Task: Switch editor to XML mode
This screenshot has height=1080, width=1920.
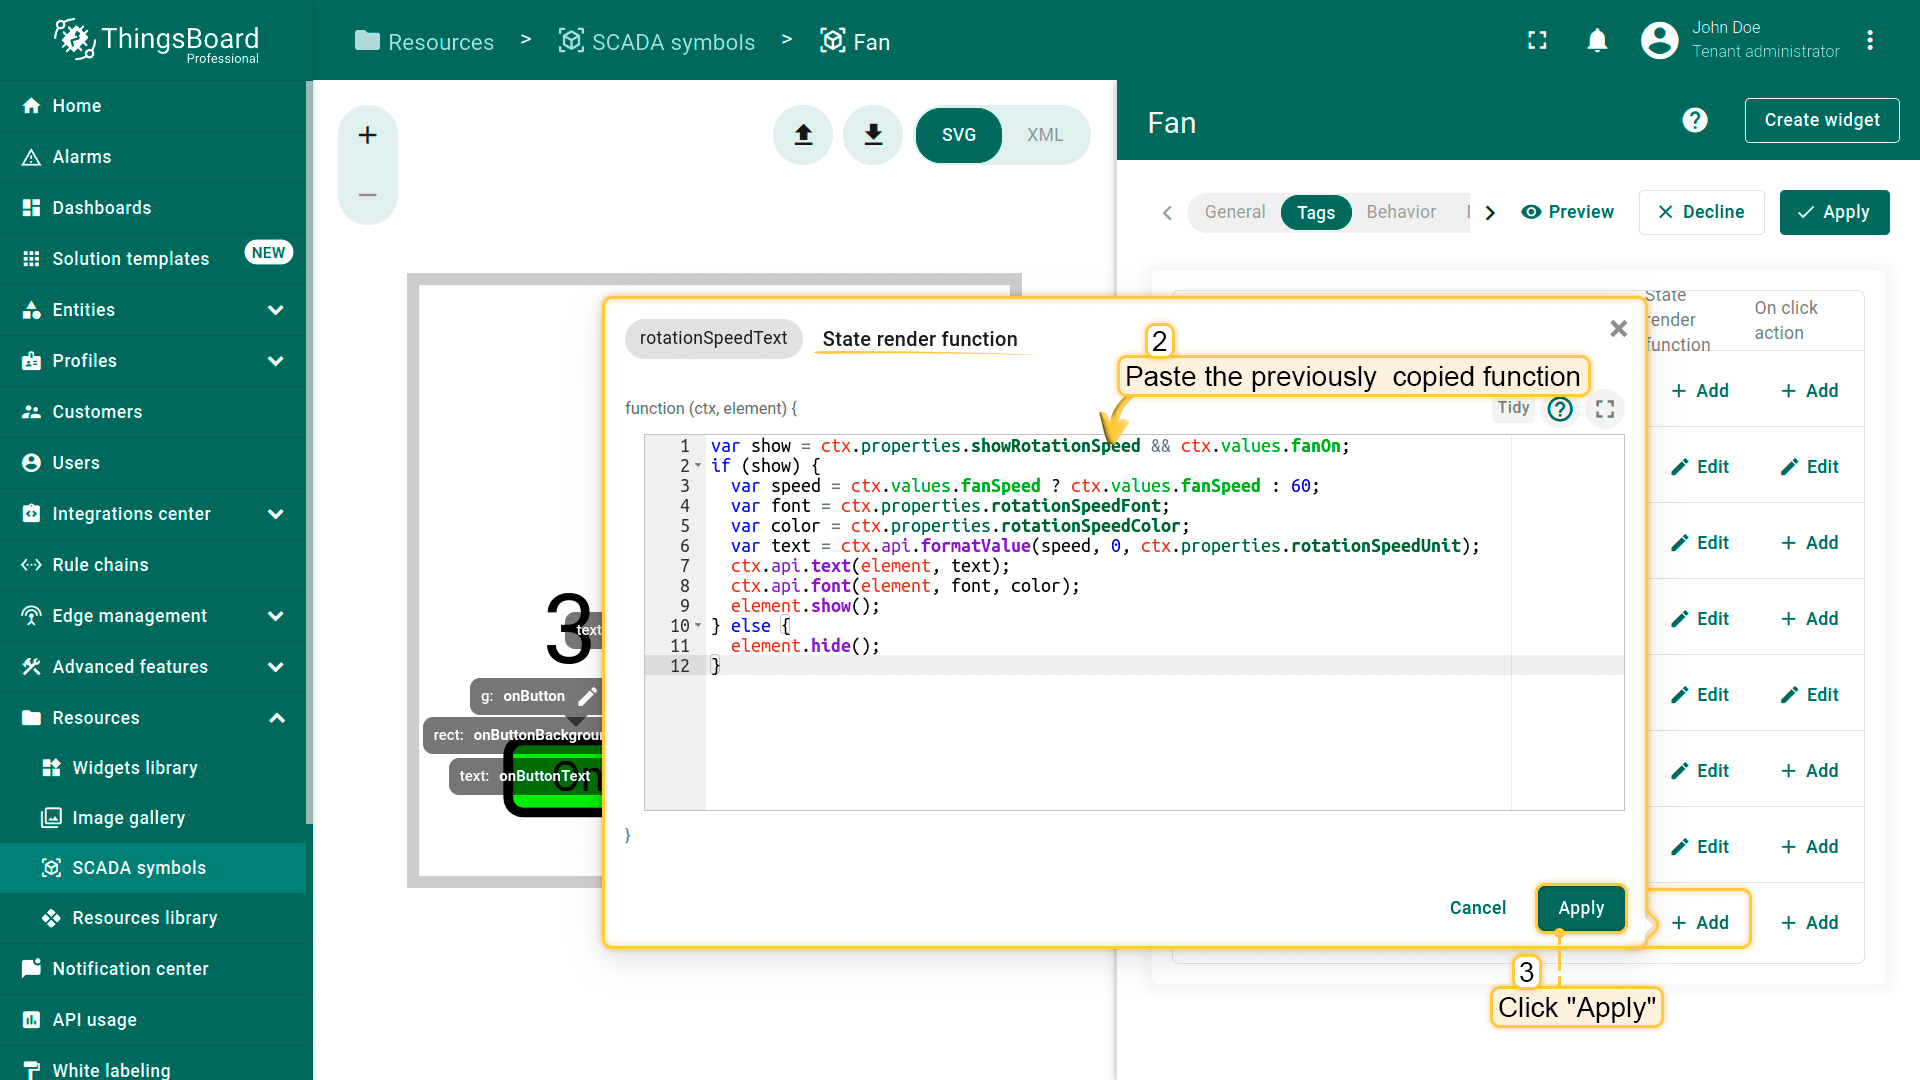Action: pos(1045,135)
